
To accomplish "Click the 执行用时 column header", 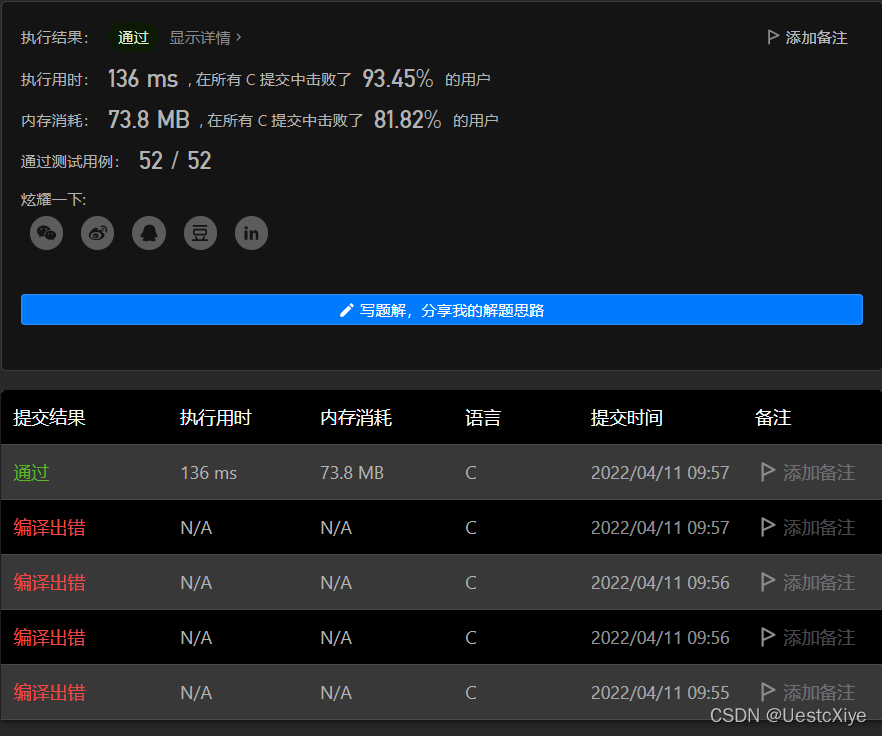I will coord(216,418).
